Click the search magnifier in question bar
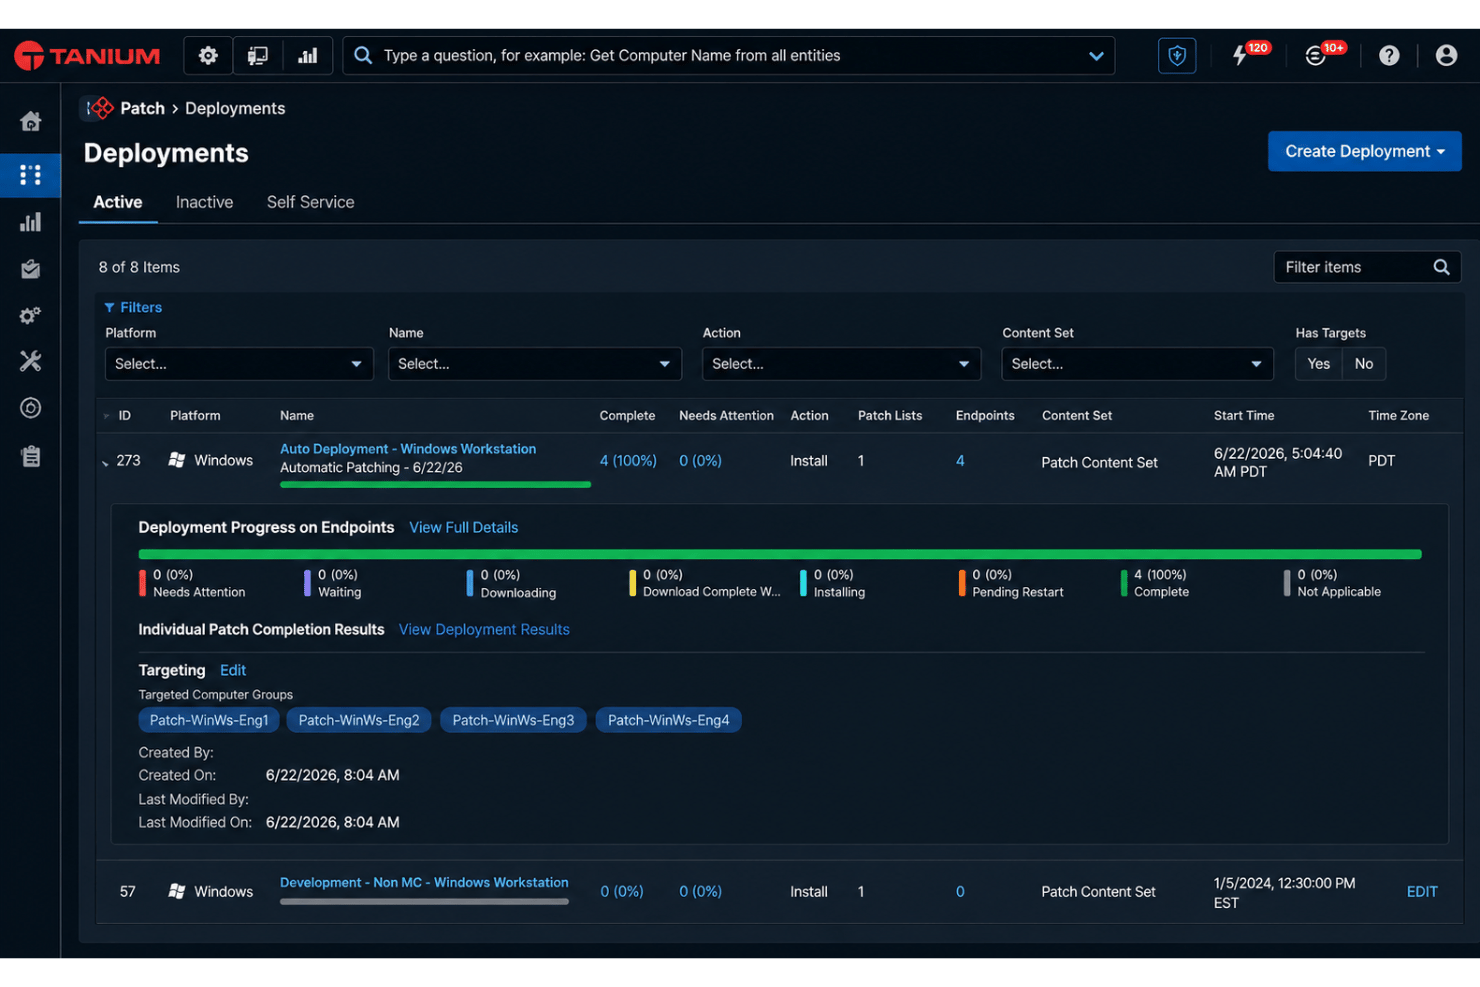Viewport: 1480px width, 987px height. pos(364,56)
